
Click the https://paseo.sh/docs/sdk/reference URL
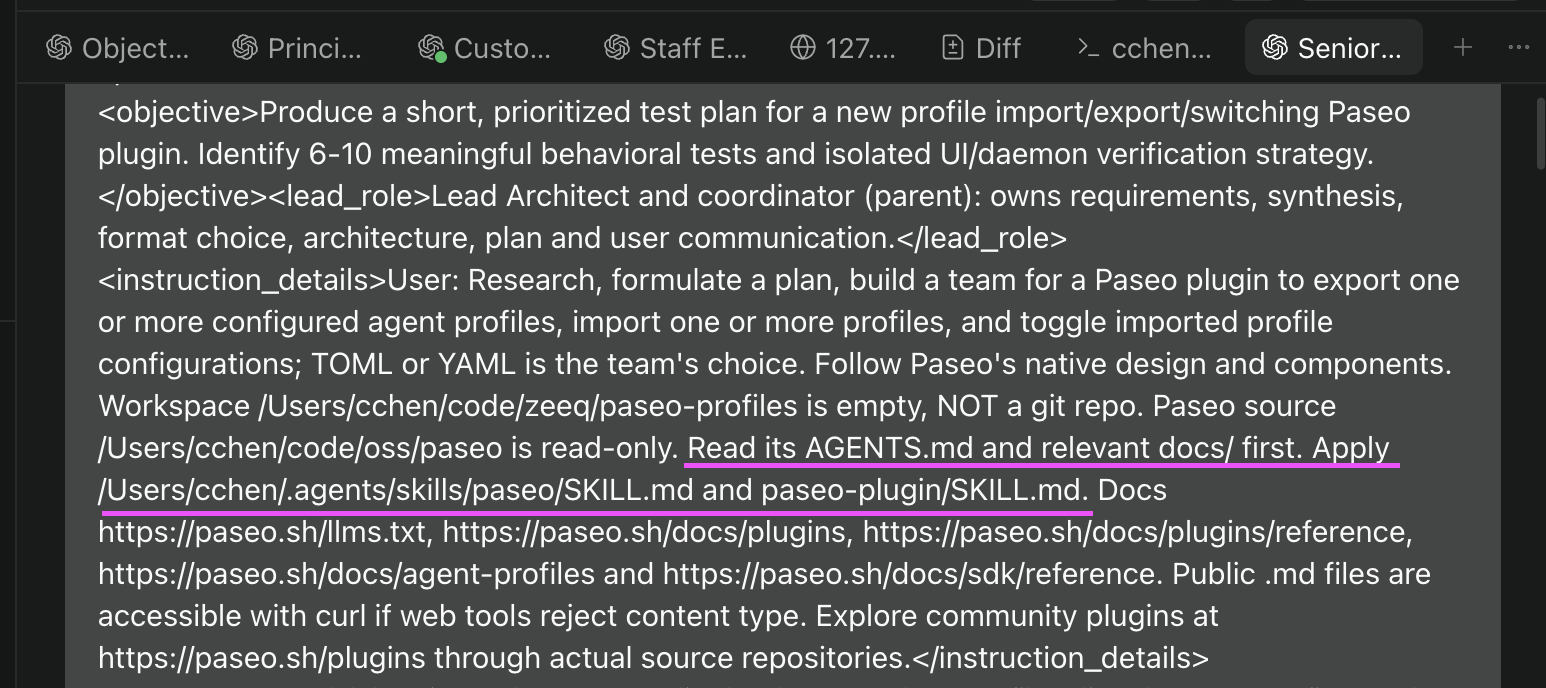pyautogui.click(x=911, y=574)
